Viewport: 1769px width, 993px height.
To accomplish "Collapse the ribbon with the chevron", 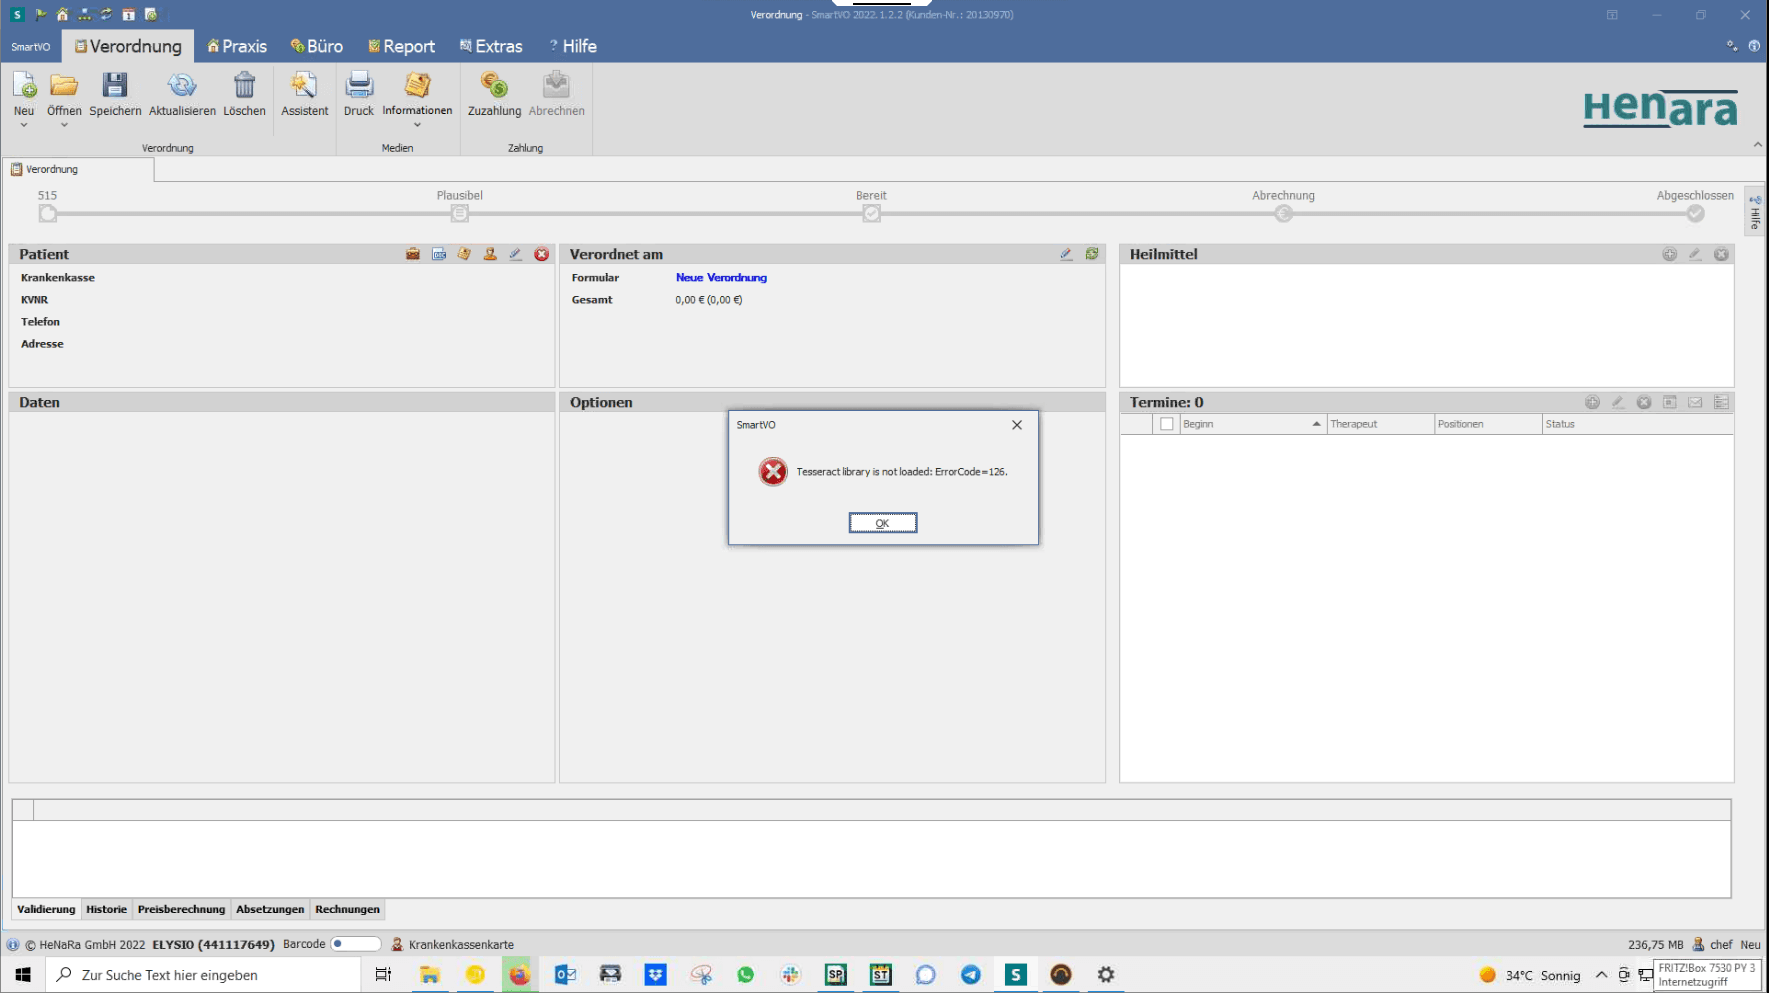I will click(1757, 145).
